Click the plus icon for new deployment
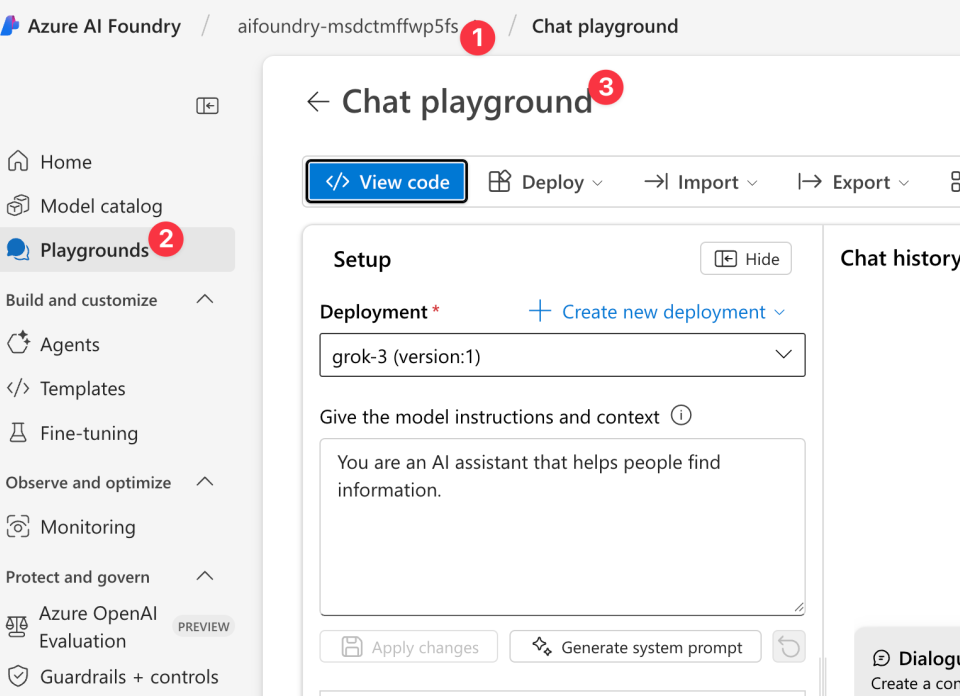 (540, 311)
